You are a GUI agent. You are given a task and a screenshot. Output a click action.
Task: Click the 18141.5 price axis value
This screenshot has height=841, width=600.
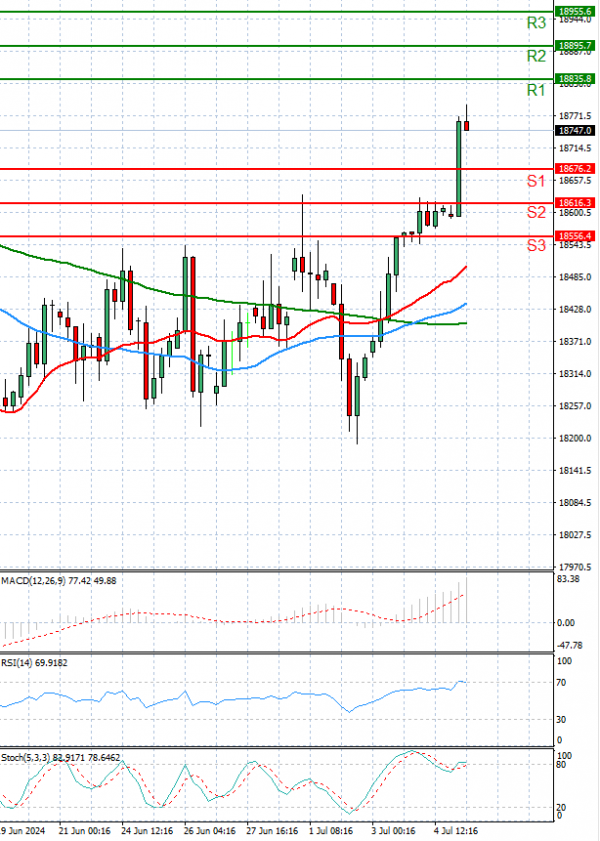(x=575, y=470)
